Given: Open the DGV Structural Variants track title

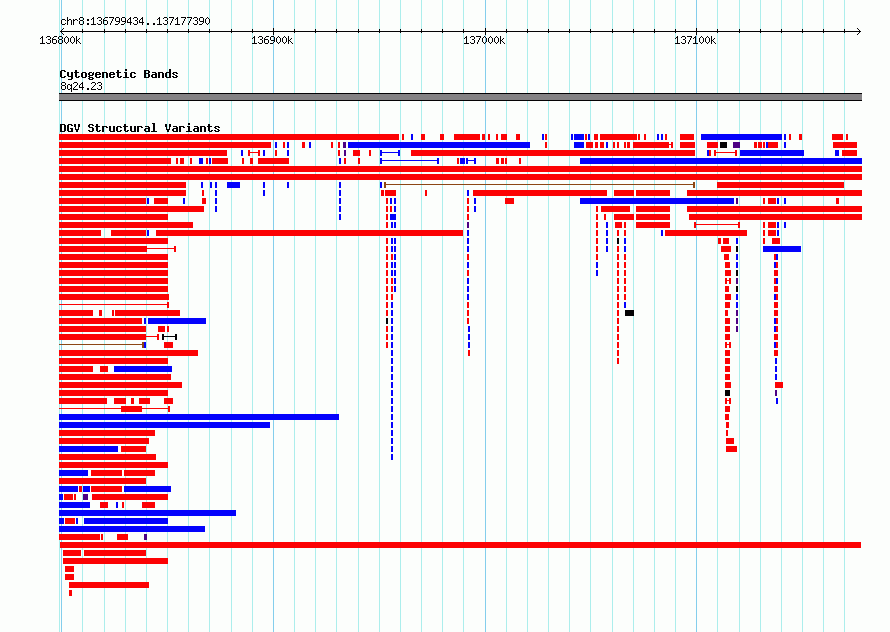Looking at the screenshot, I should pos(140,128).
